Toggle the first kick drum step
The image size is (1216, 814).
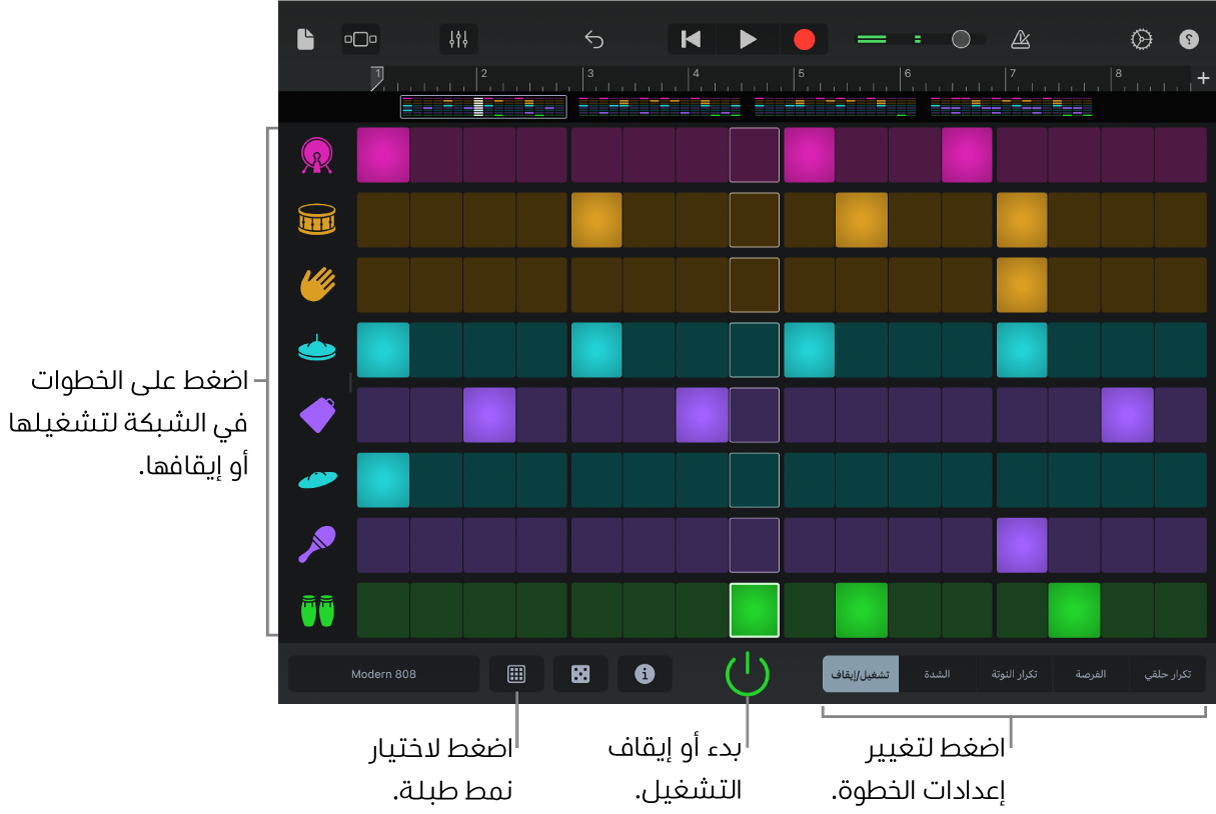[x=383, y=155]
